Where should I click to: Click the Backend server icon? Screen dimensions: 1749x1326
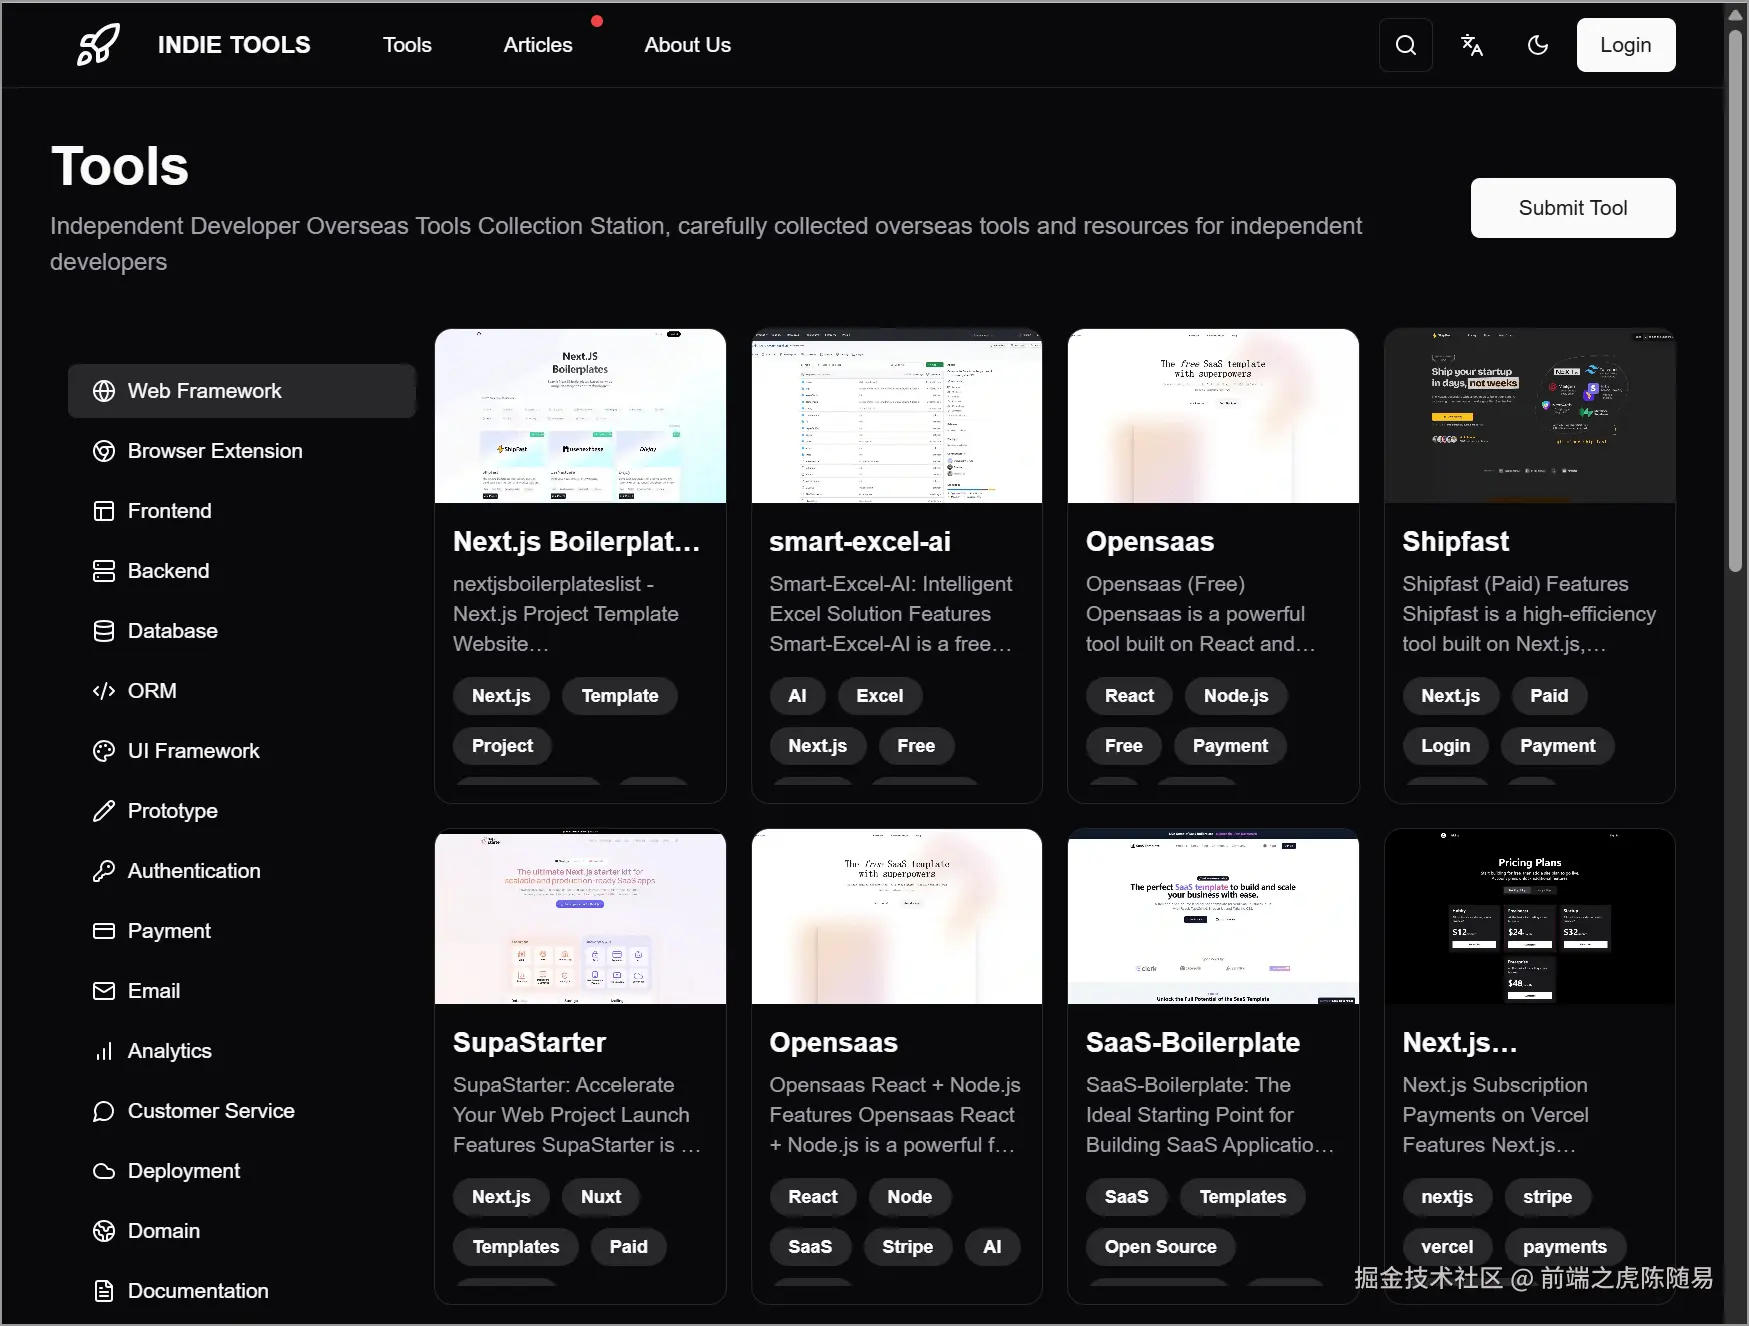click(104, 571)
